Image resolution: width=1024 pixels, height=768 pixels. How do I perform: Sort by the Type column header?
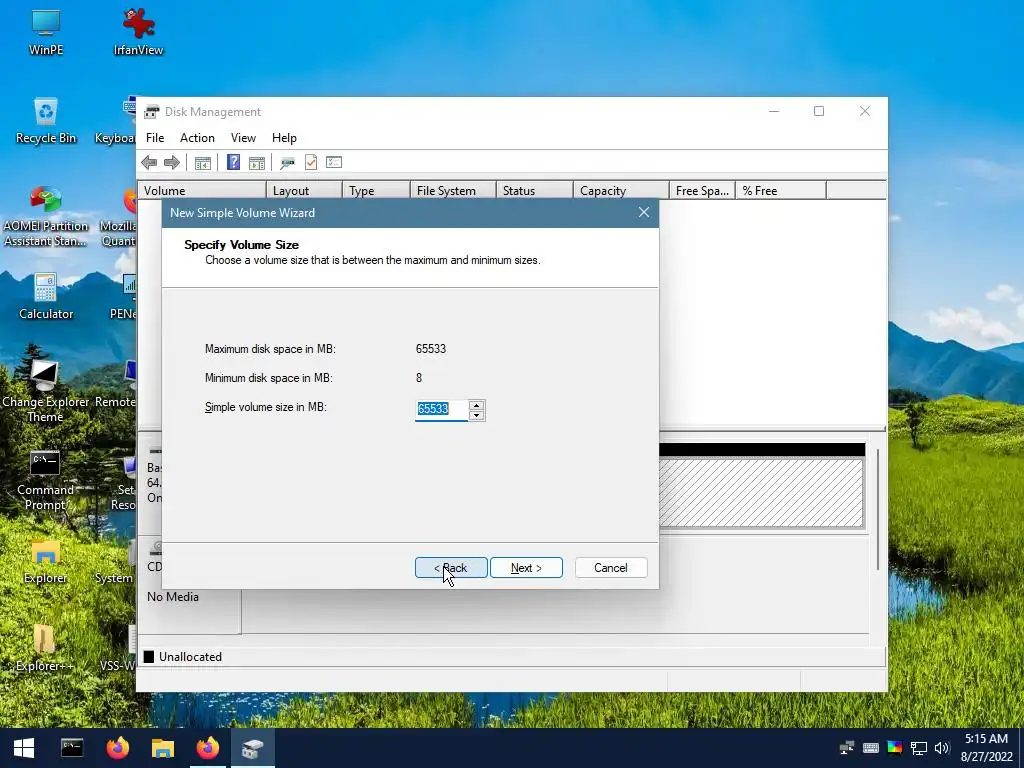coord(376,191)
